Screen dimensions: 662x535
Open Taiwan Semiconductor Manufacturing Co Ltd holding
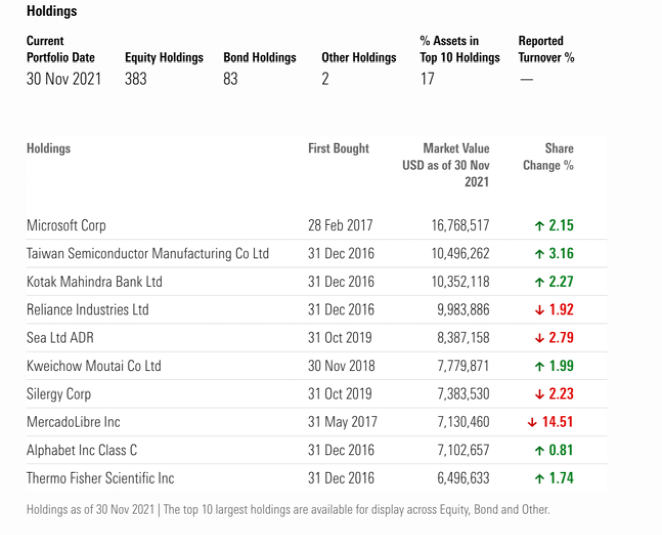coord(148,253)
